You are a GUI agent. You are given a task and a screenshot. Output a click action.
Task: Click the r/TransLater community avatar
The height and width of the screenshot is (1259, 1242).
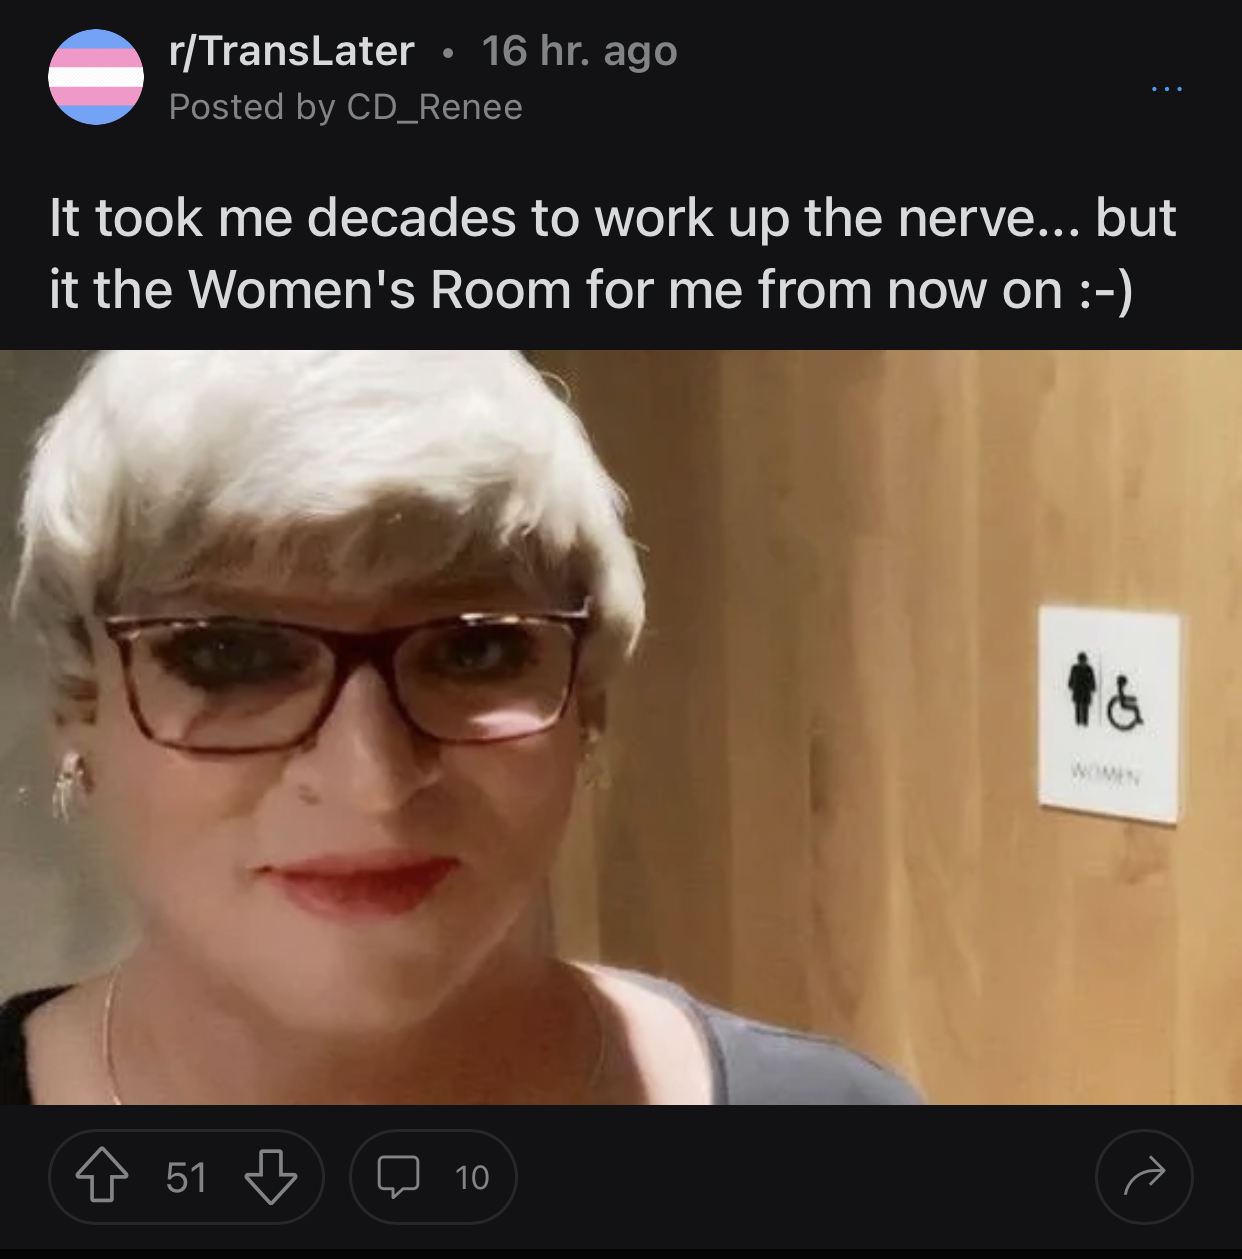(96, 78)
